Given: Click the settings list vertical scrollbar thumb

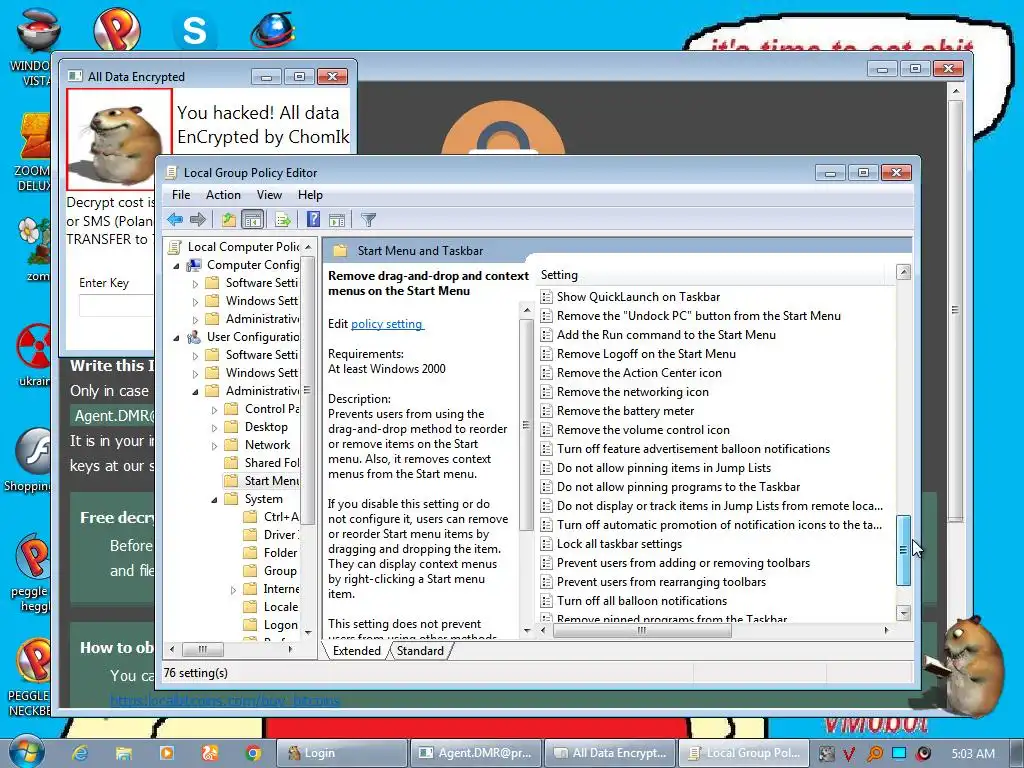Looking at the screenshot, I should click(903, 550).
